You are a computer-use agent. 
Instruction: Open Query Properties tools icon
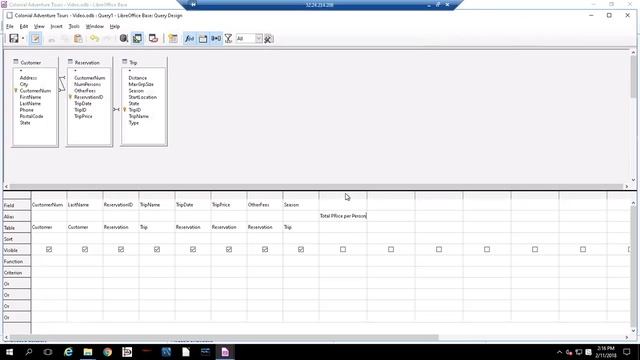pyautogui.click(x=269, y=38)
